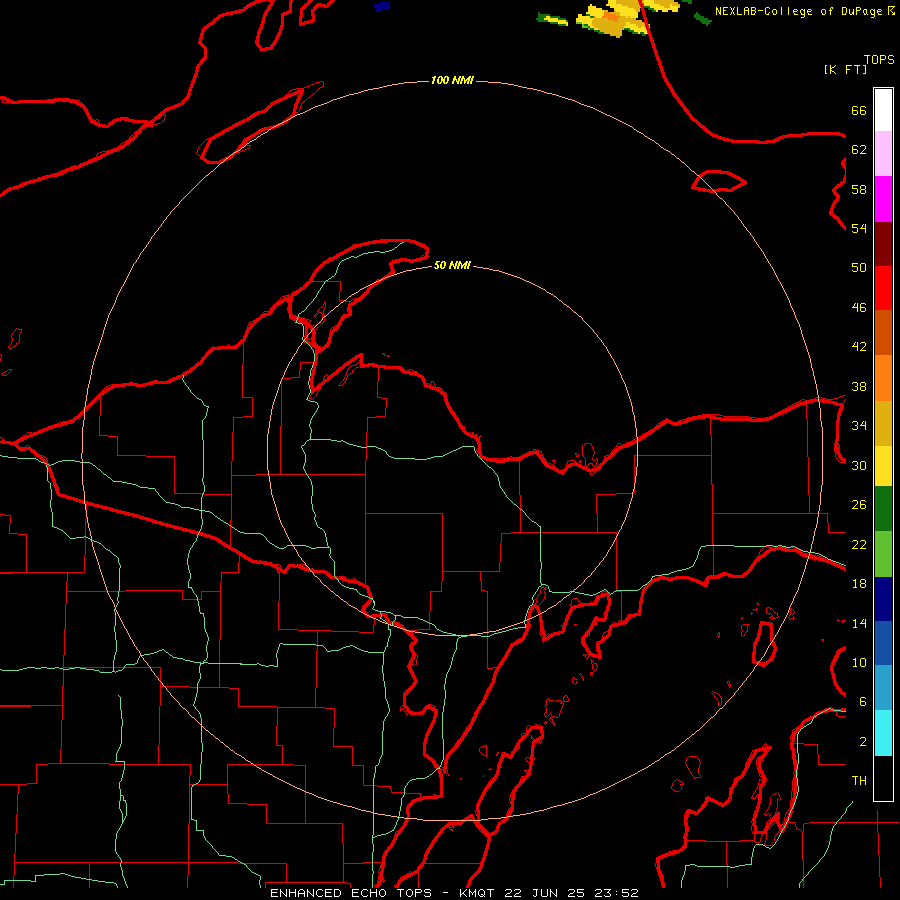This screenshot has height=900, width=900.
Task: Click the legend value 42
Action: click(x=859, y=347)
